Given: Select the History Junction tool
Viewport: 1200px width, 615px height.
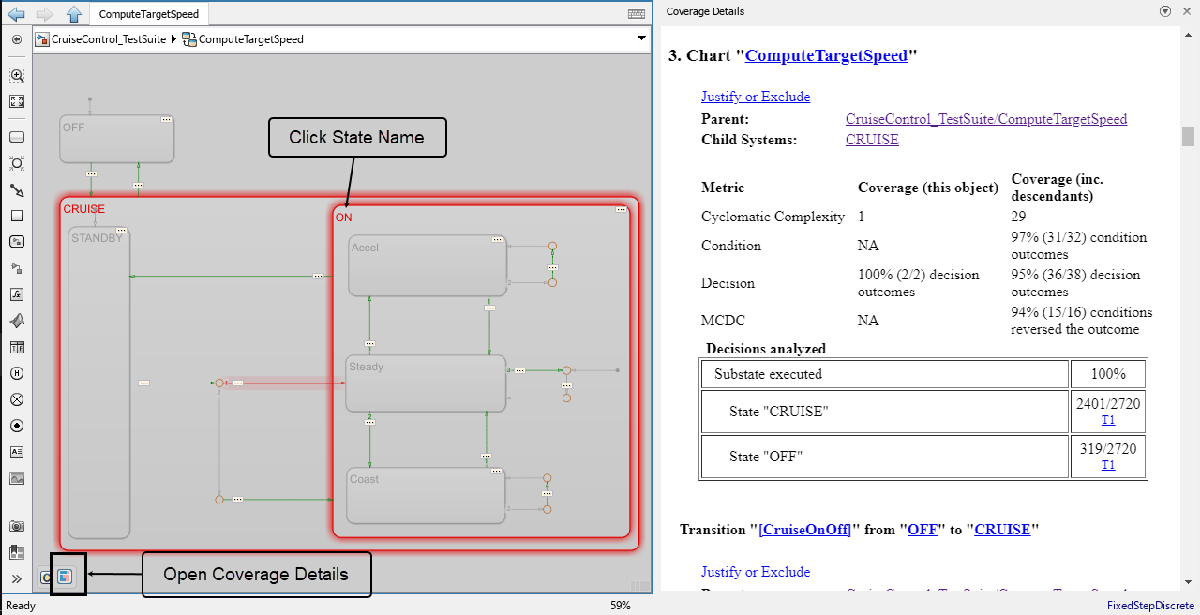Looking at the screenshot, I should (x=17, y=373).
